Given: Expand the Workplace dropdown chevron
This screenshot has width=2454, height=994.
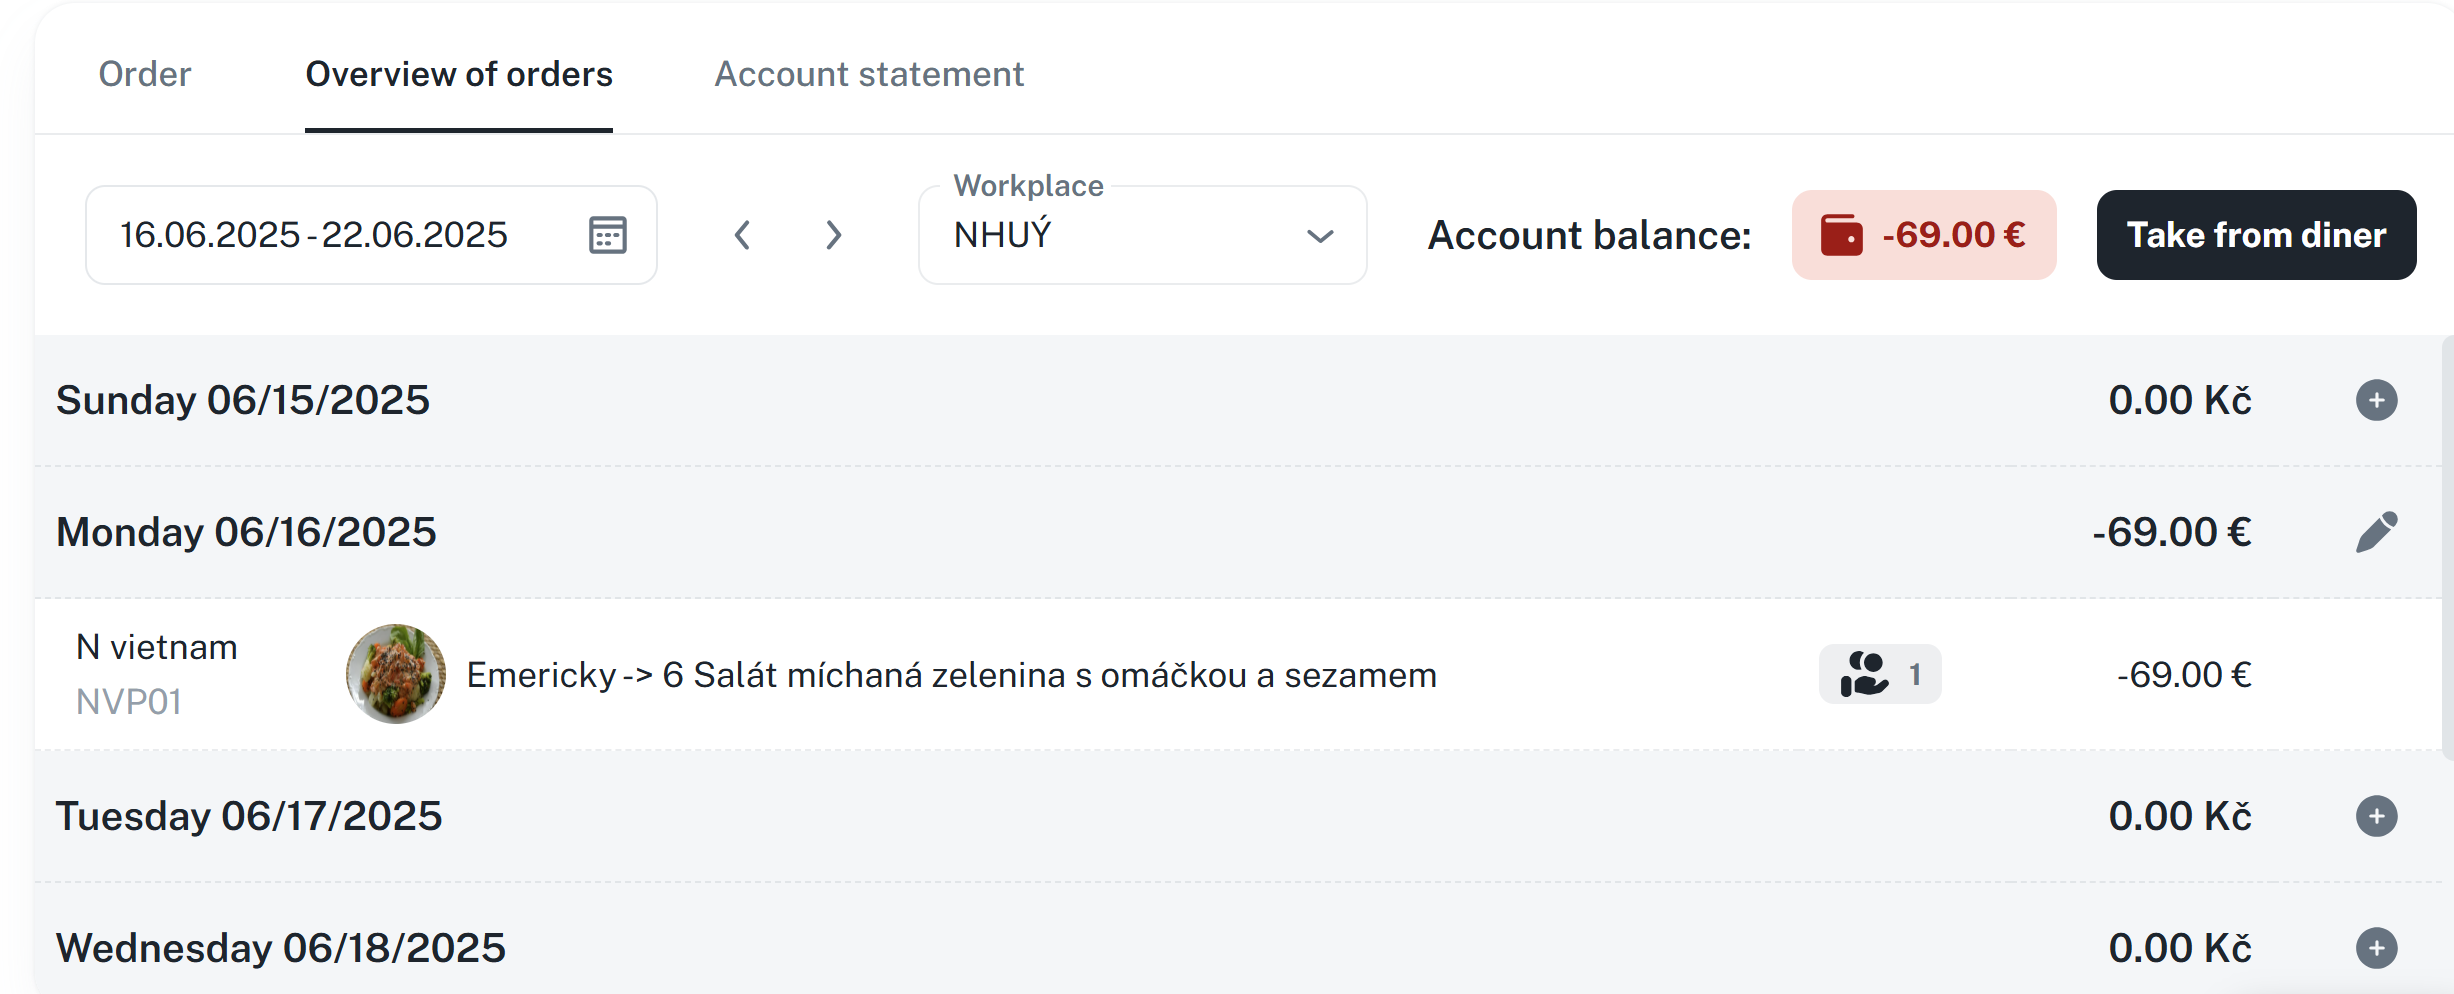Looking at the screenshot, I should [x=1320, y=236].
